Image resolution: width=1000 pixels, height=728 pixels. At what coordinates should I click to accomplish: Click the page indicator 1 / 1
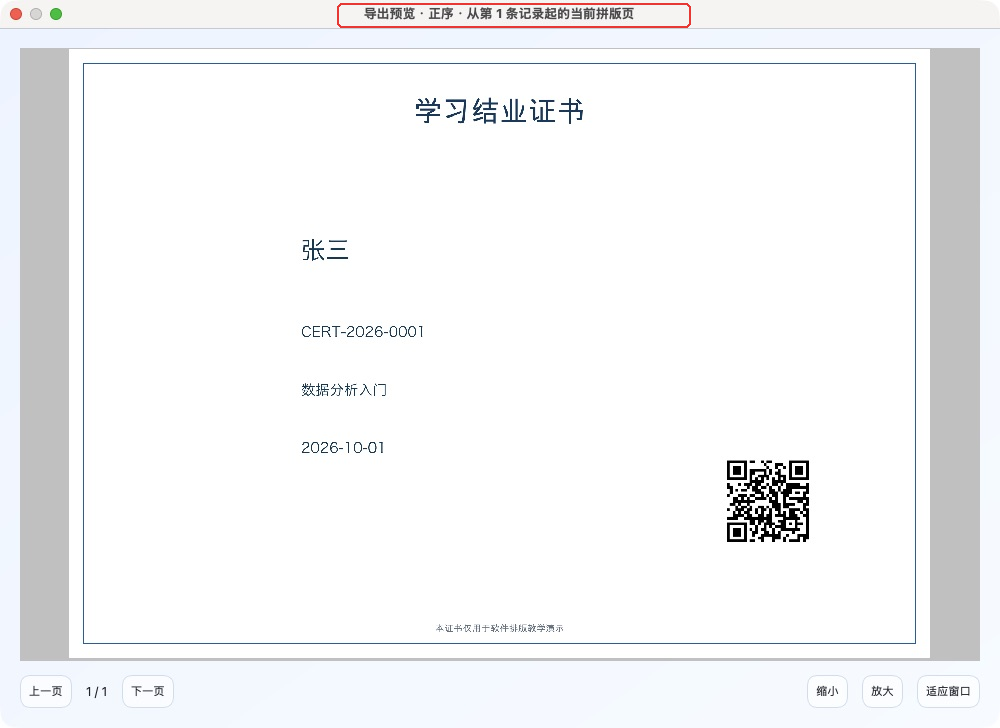click(x=96, y=692)
